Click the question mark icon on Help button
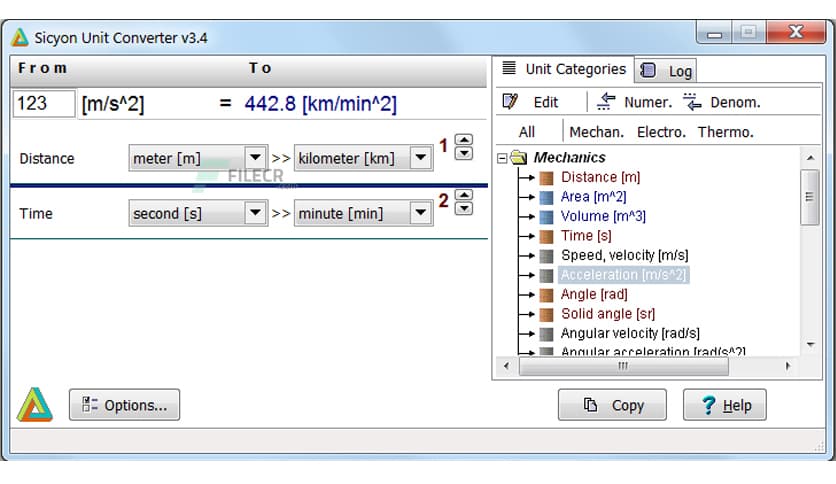The height and width of the screenshot is (484, 836). tap(709, 405)
